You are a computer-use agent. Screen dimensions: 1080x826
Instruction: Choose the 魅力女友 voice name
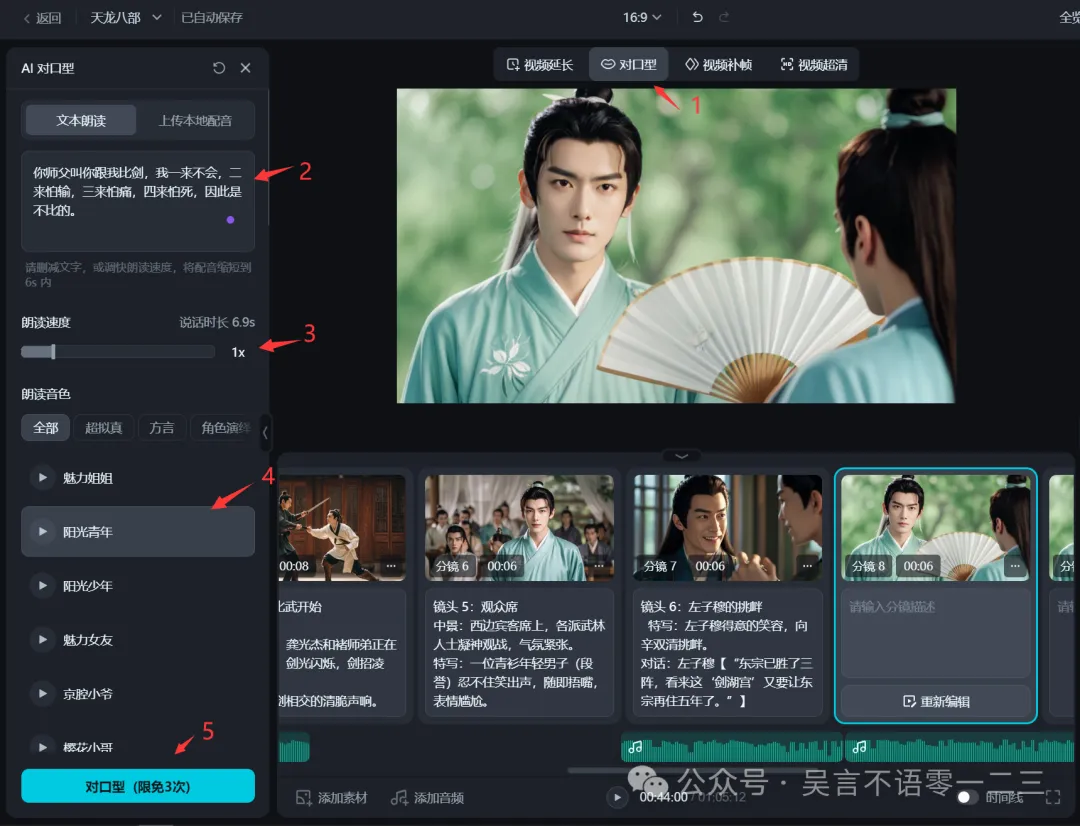pyautogui.click(x=87, y=640)
